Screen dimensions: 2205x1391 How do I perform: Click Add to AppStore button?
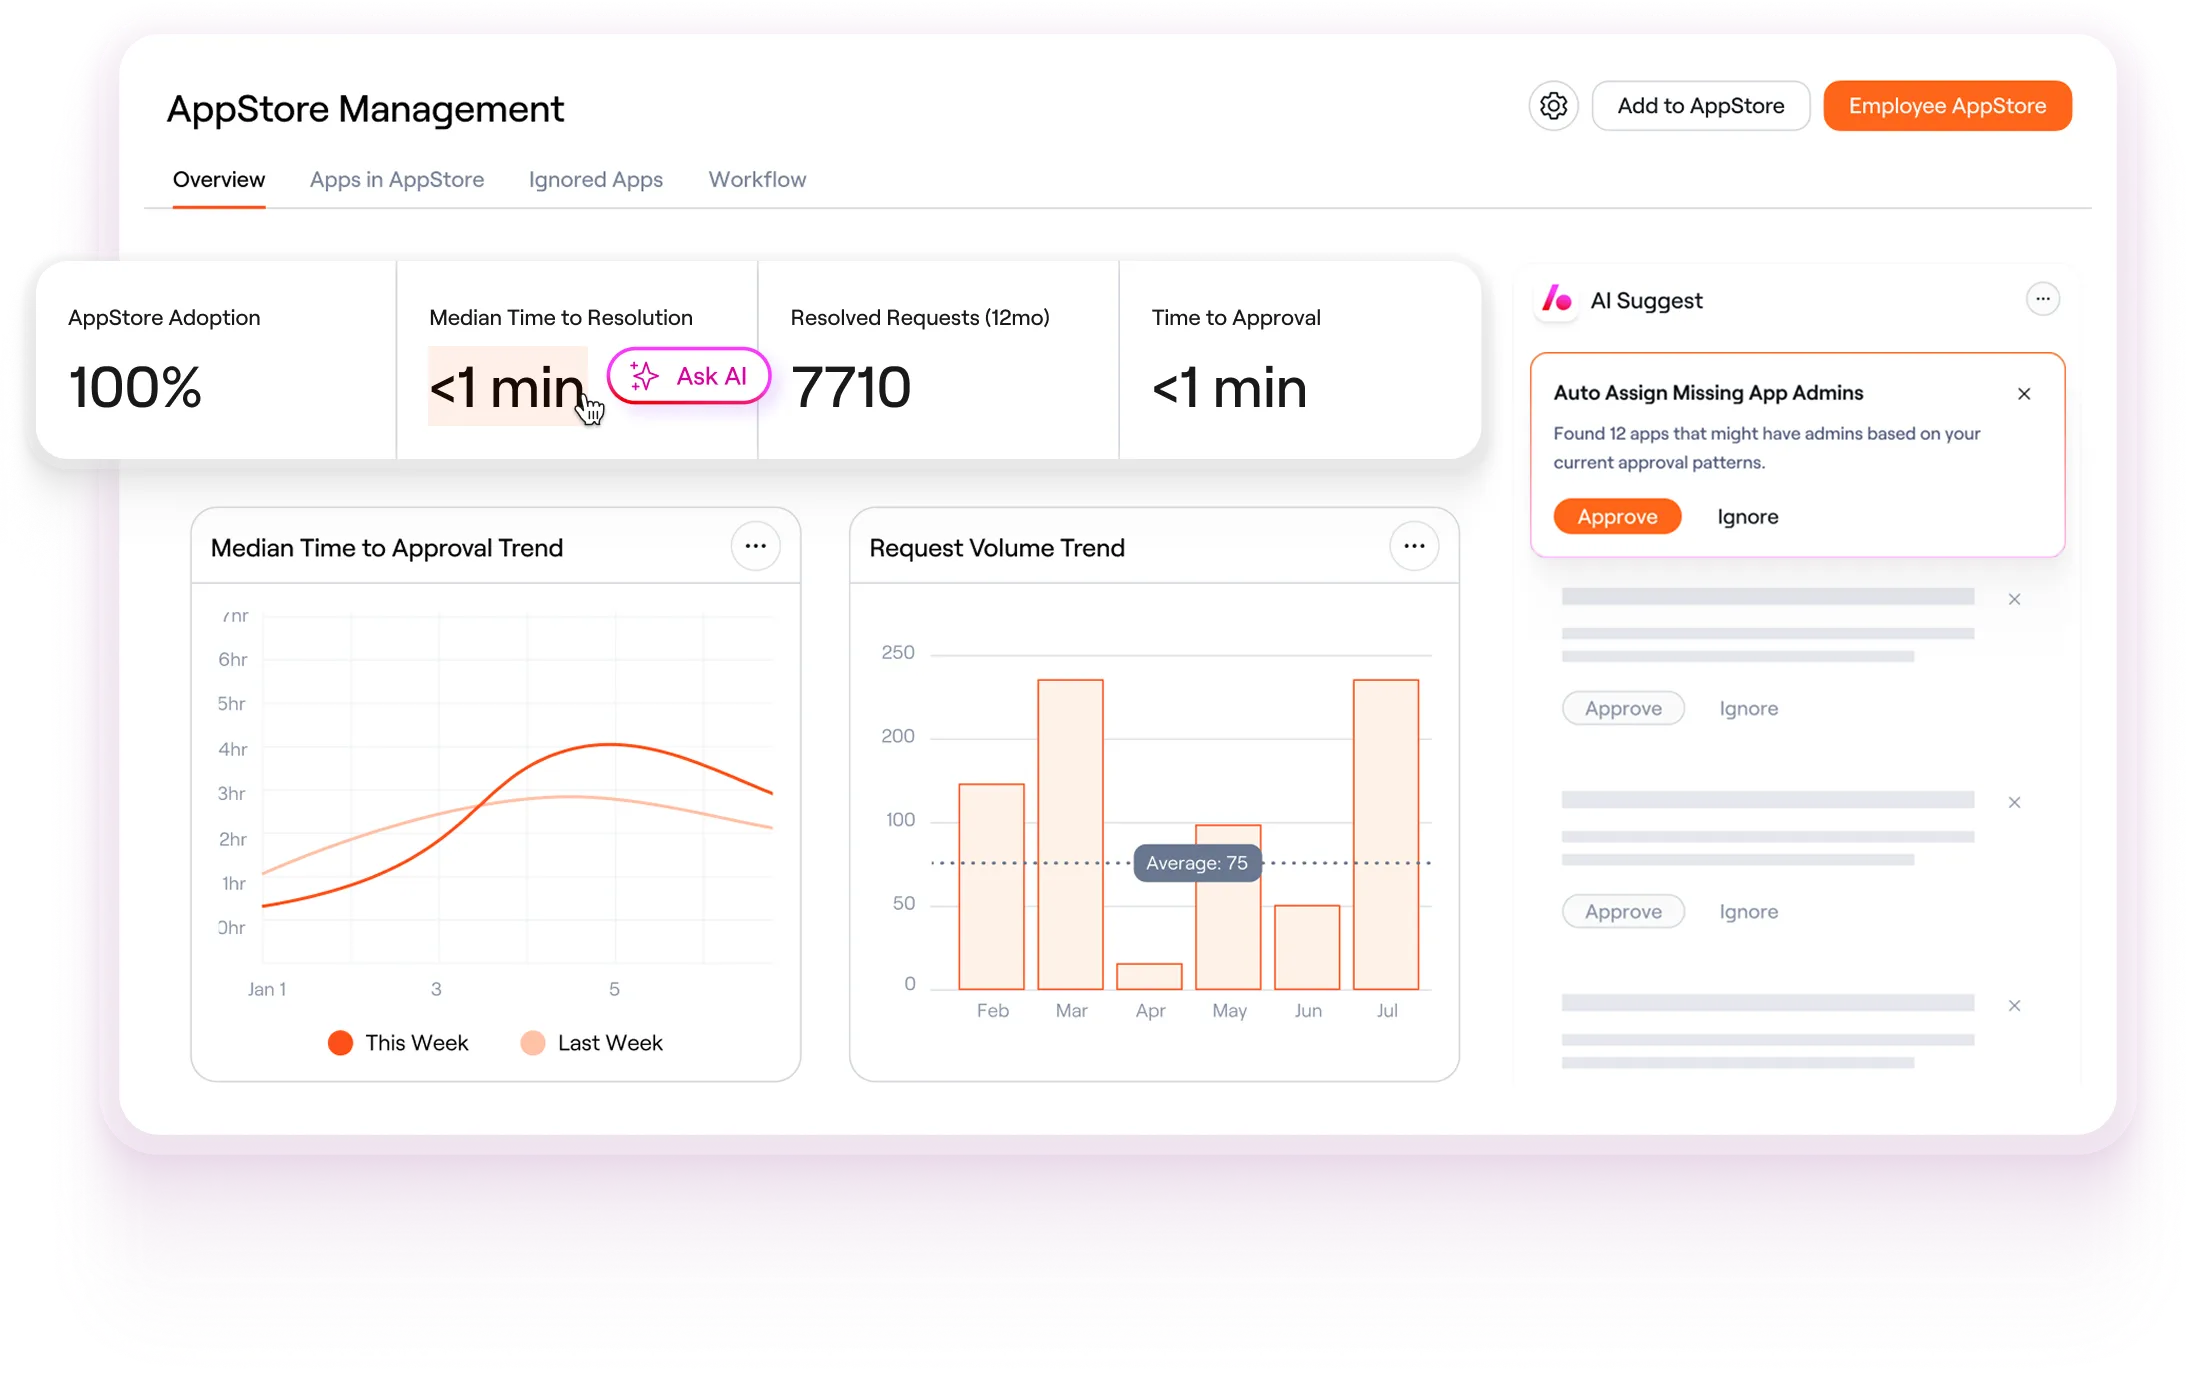[1700, 106]
